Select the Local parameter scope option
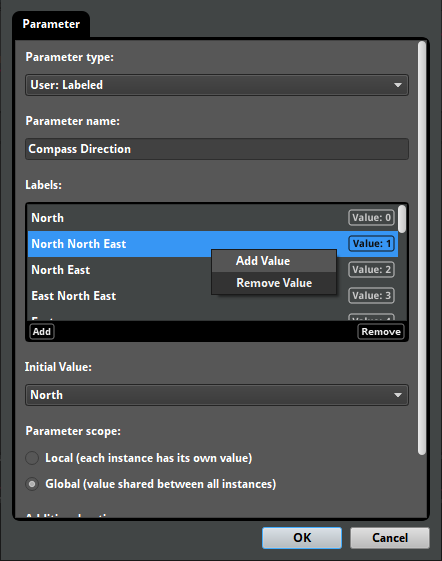 click(x=139, y=458)
